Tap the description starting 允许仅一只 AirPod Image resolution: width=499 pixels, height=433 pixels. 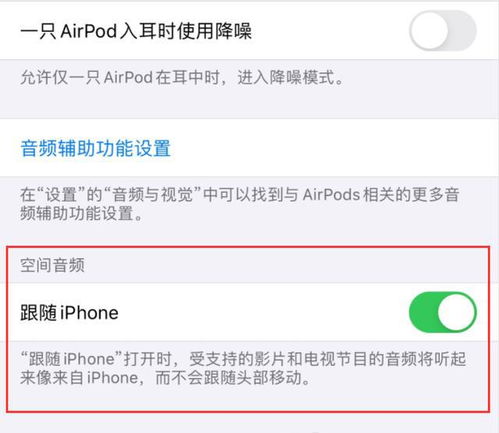182,78
